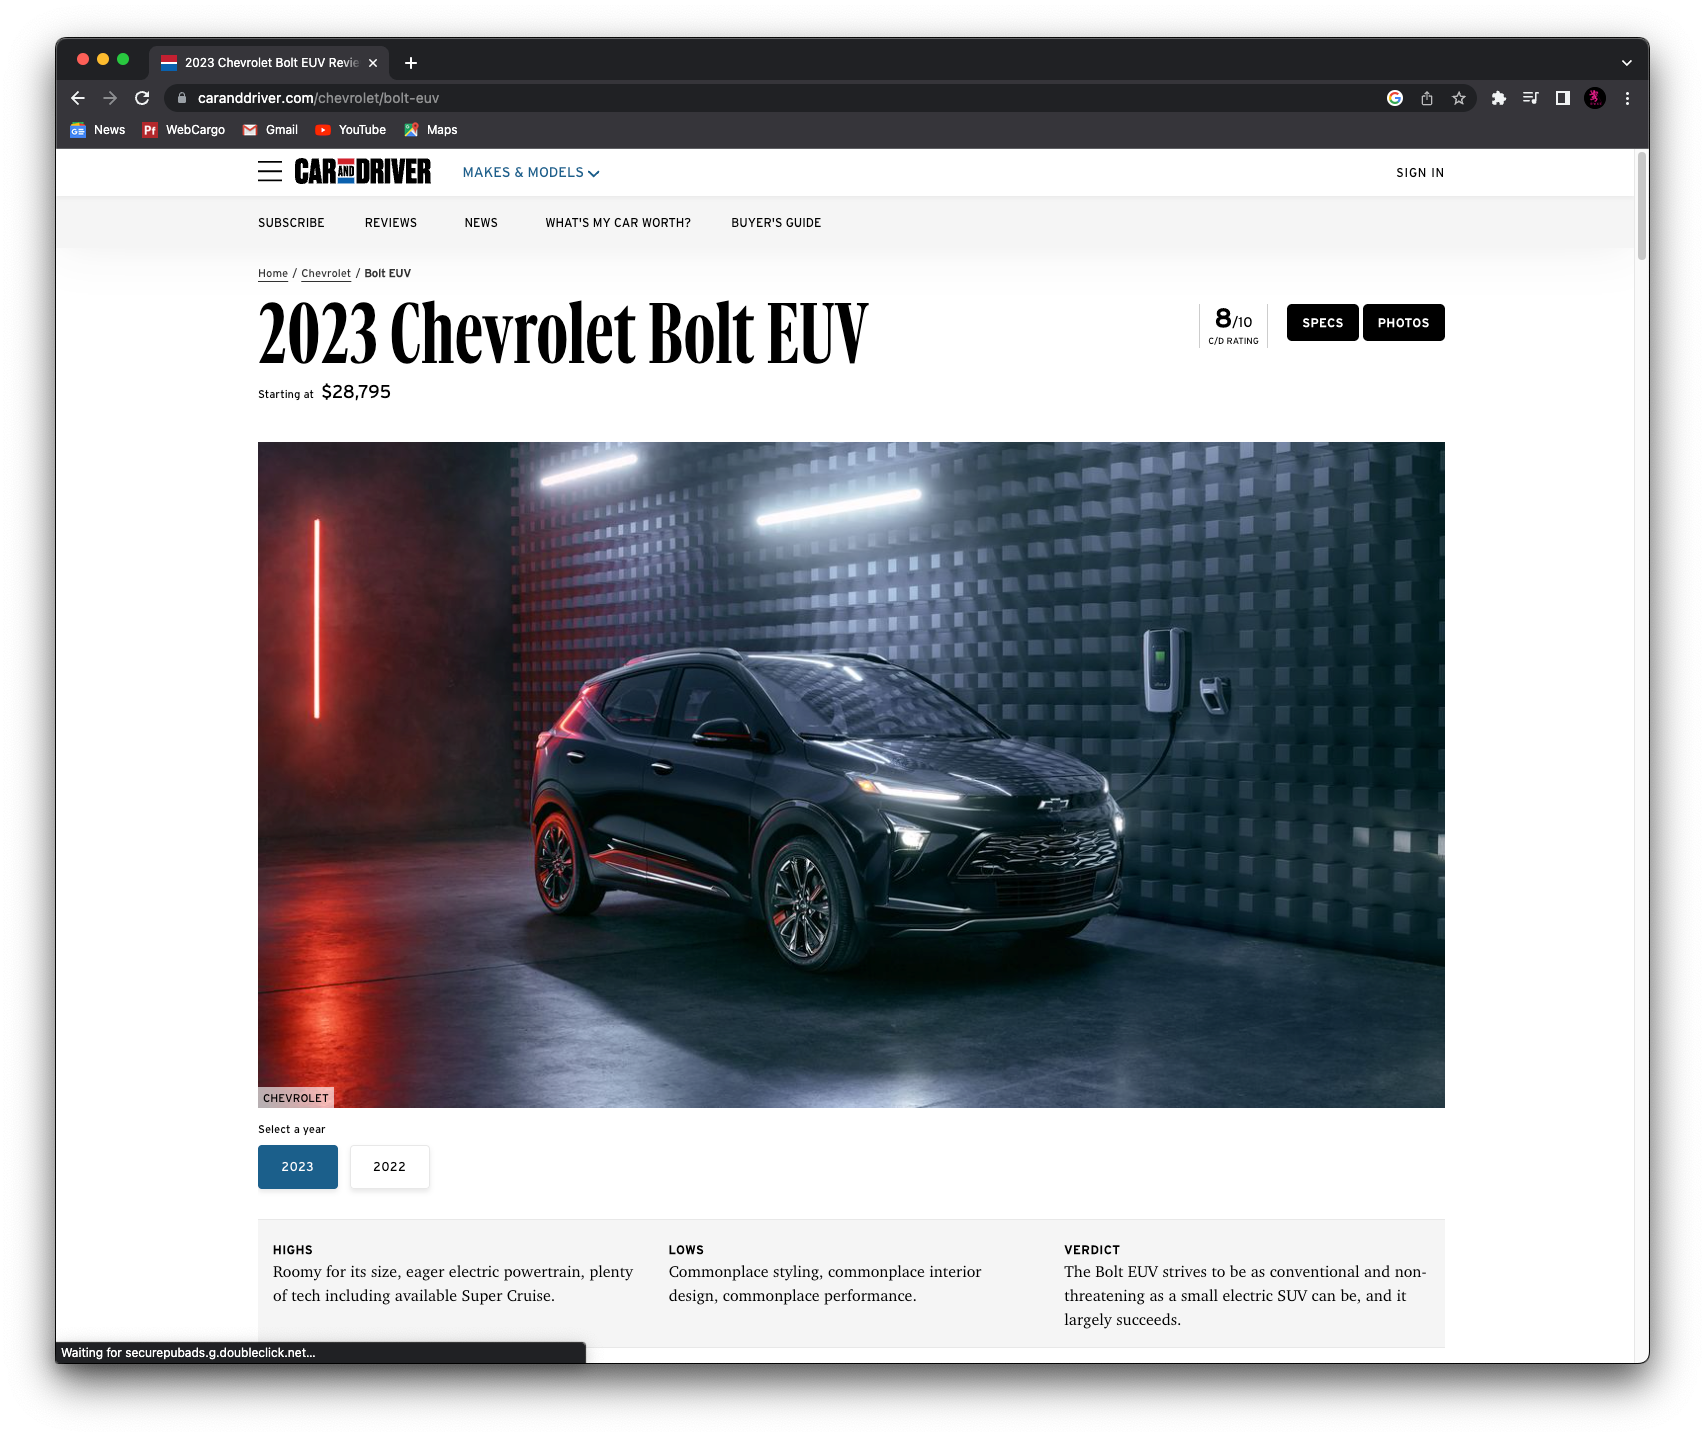The width and height of the screenshot is (1705, 1437).
Task: Open the Maps bookmark
Action: coord(431,130)
